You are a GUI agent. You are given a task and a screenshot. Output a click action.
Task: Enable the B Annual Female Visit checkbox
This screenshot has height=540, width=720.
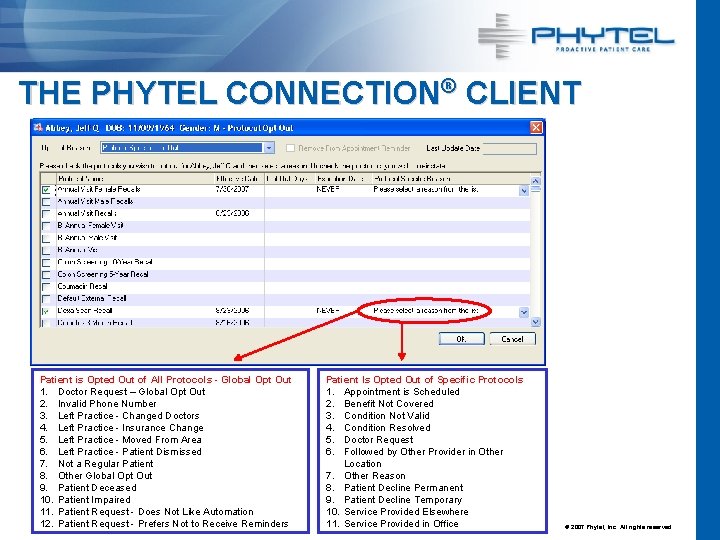pos(46,226)
